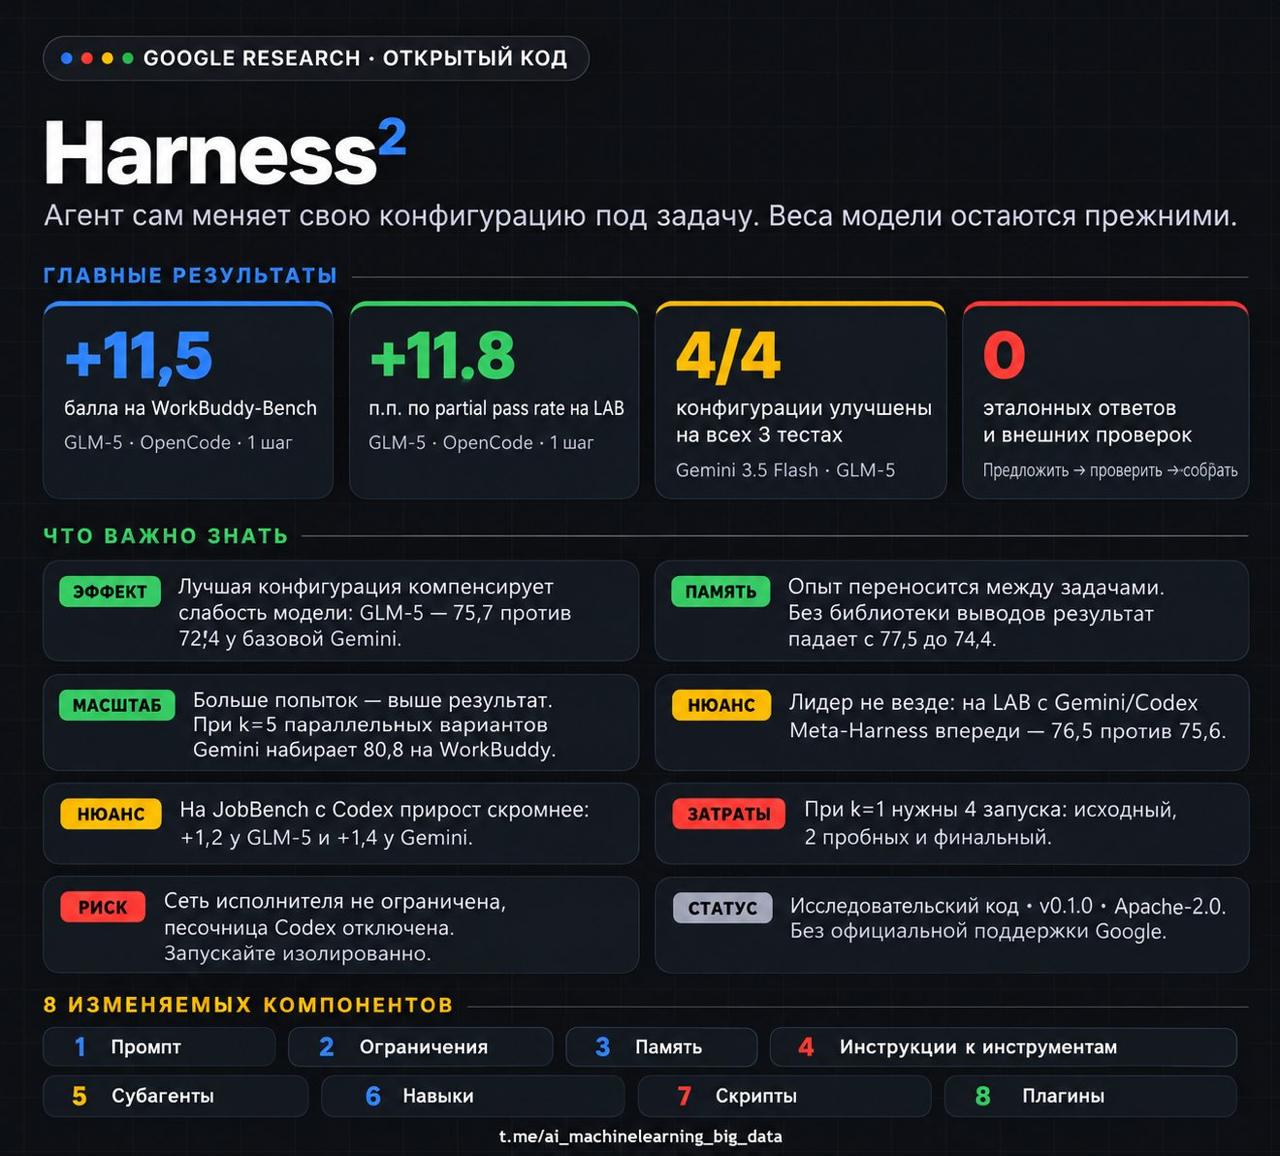Click the gray "СТАТУС" badge
1280x1156 pixels.
point(722,907)
